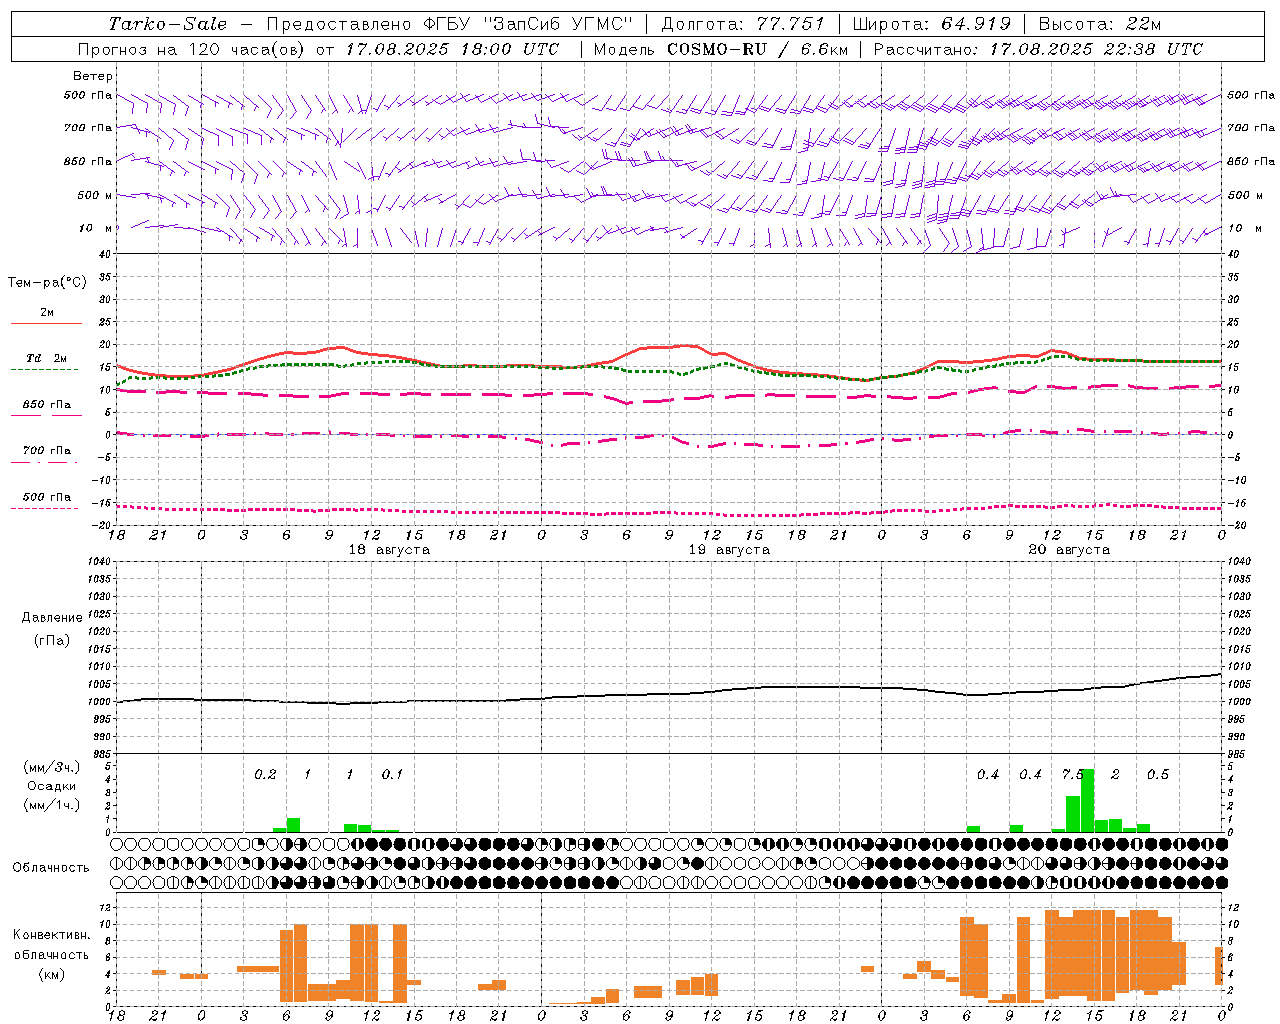
Task: Click the 40 value on left temperature axis
Action: [105, 254]
